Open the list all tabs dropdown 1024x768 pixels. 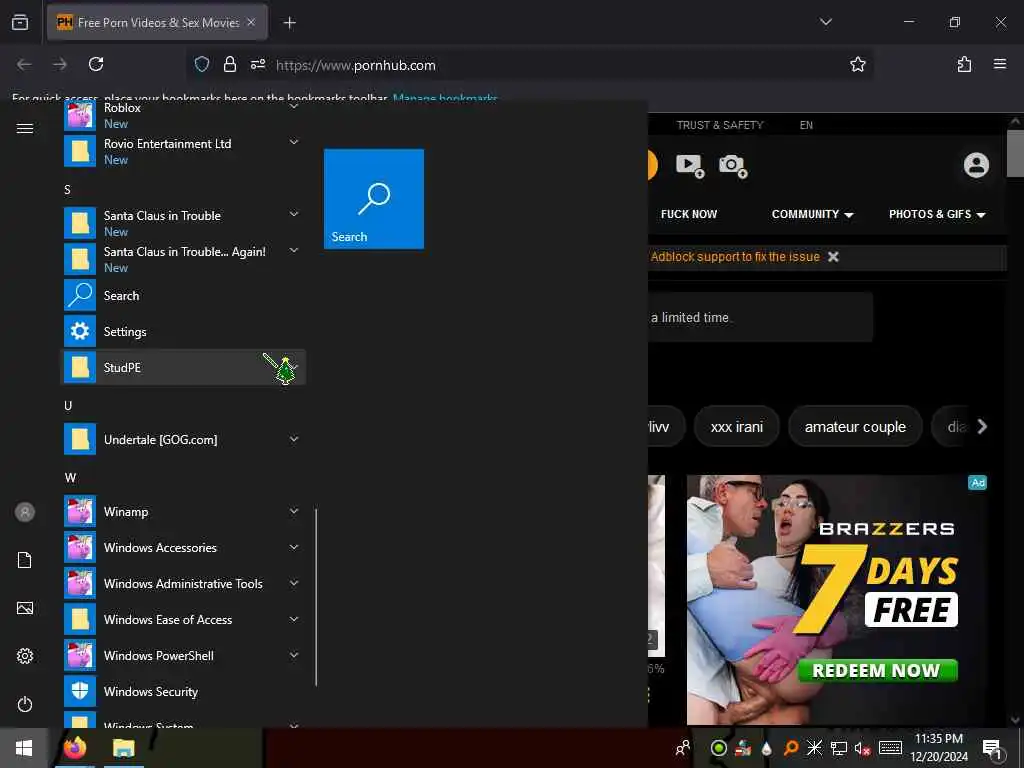click(x=825, y=22)
